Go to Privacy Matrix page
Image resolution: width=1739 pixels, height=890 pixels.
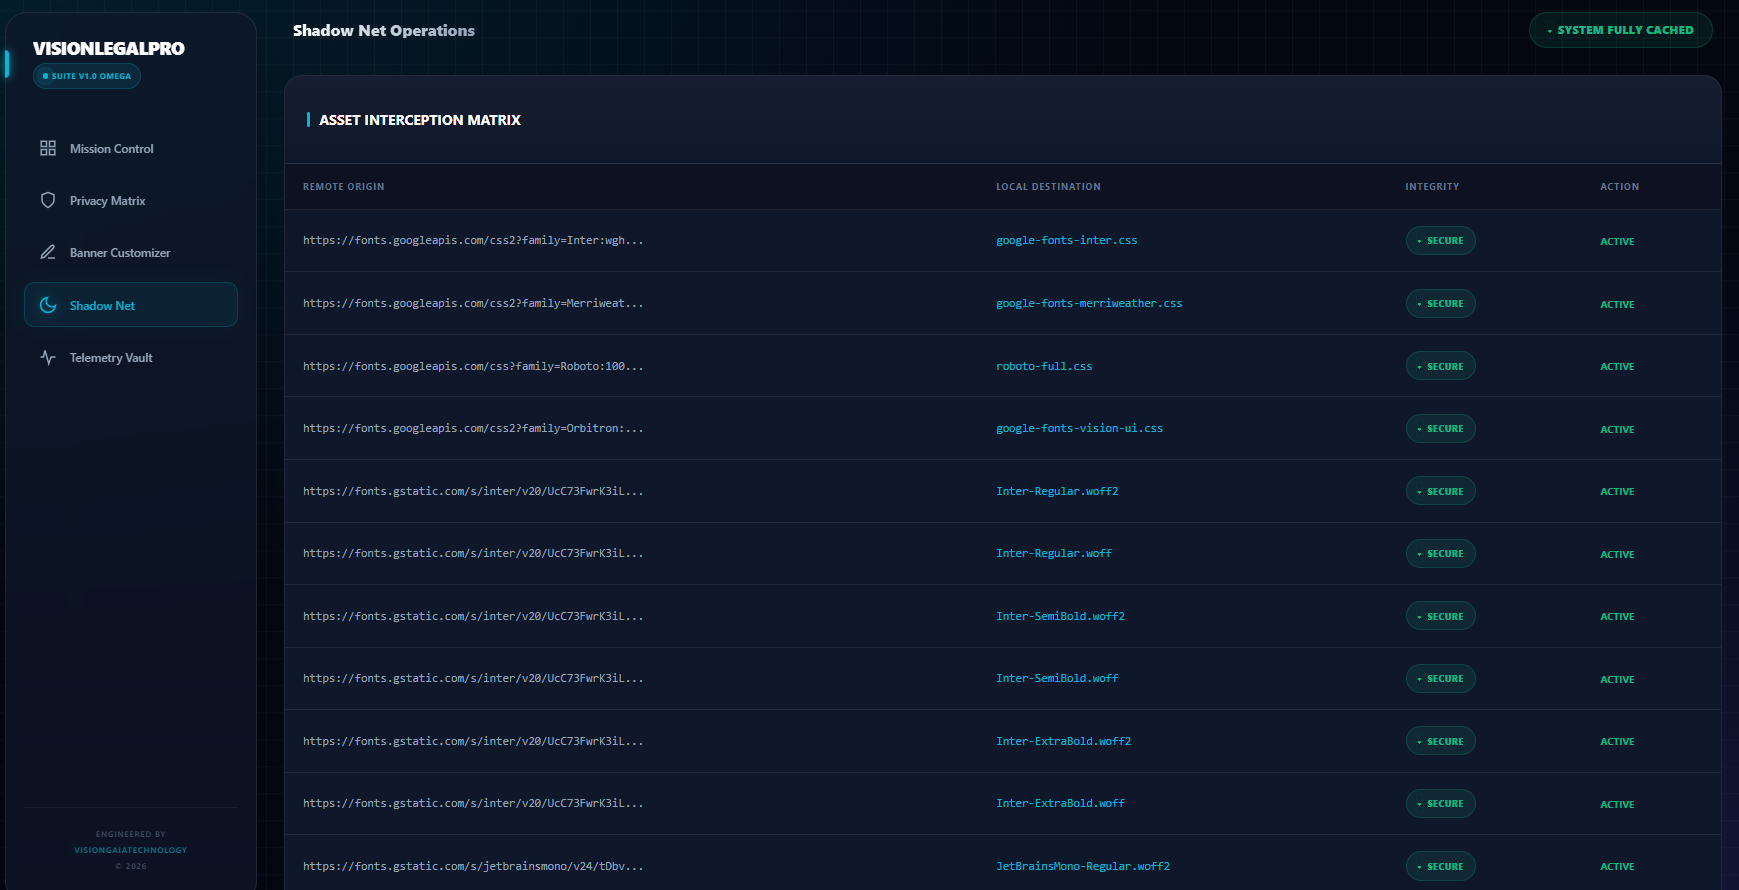(131, 200)
